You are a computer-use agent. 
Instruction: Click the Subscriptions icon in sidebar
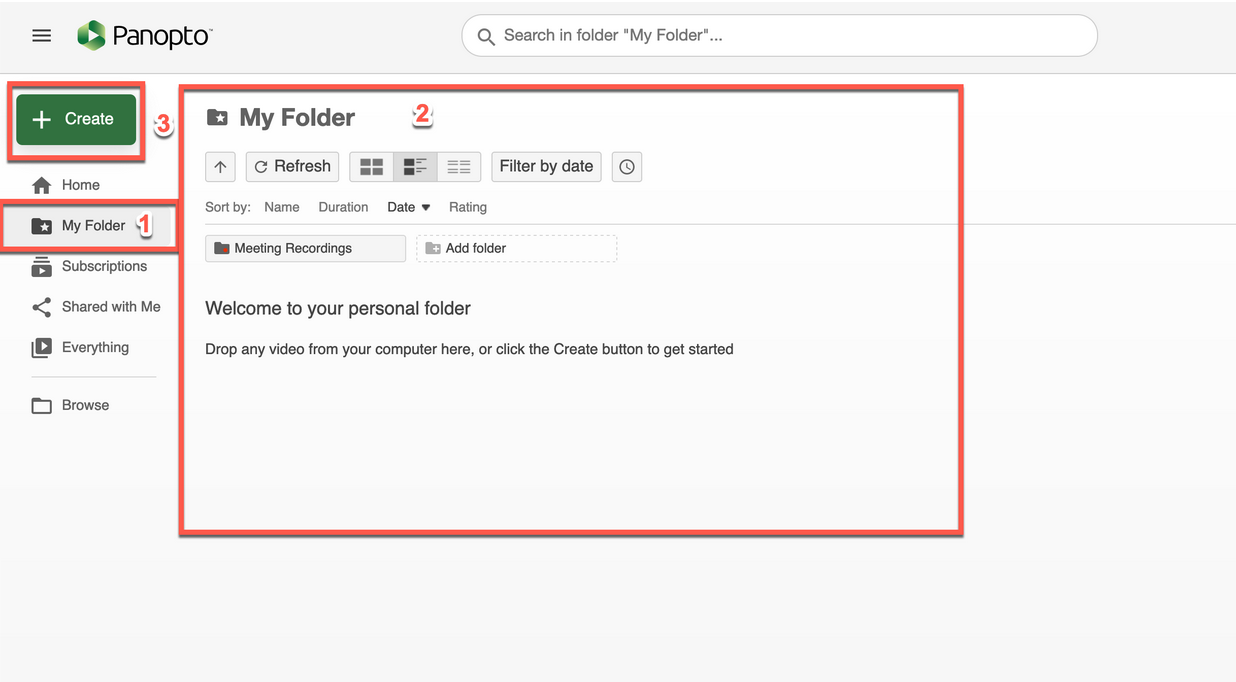click(x=41, y=267)
